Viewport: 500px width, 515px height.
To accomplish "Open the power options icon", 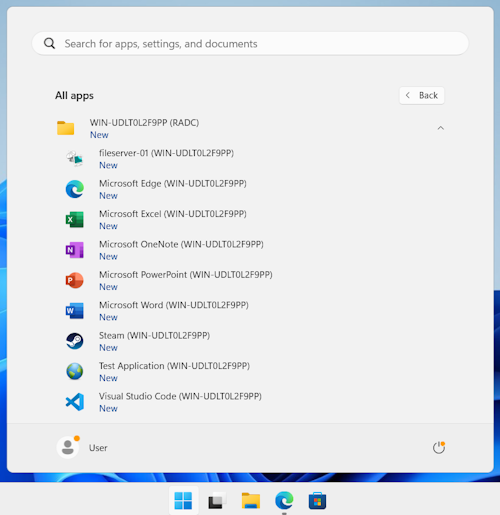I will click(439, 448).
